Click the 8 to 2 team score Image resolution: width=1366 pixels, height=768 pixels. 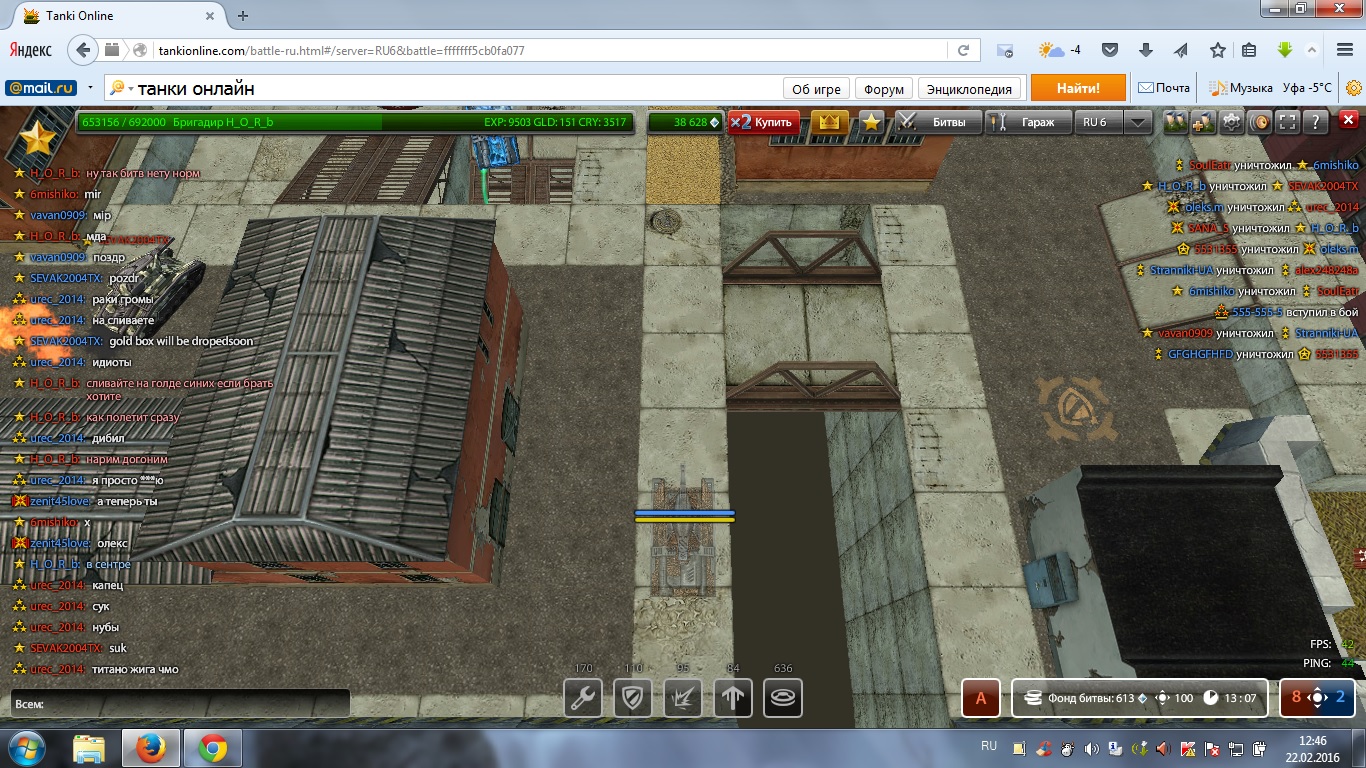[1318, 698]
